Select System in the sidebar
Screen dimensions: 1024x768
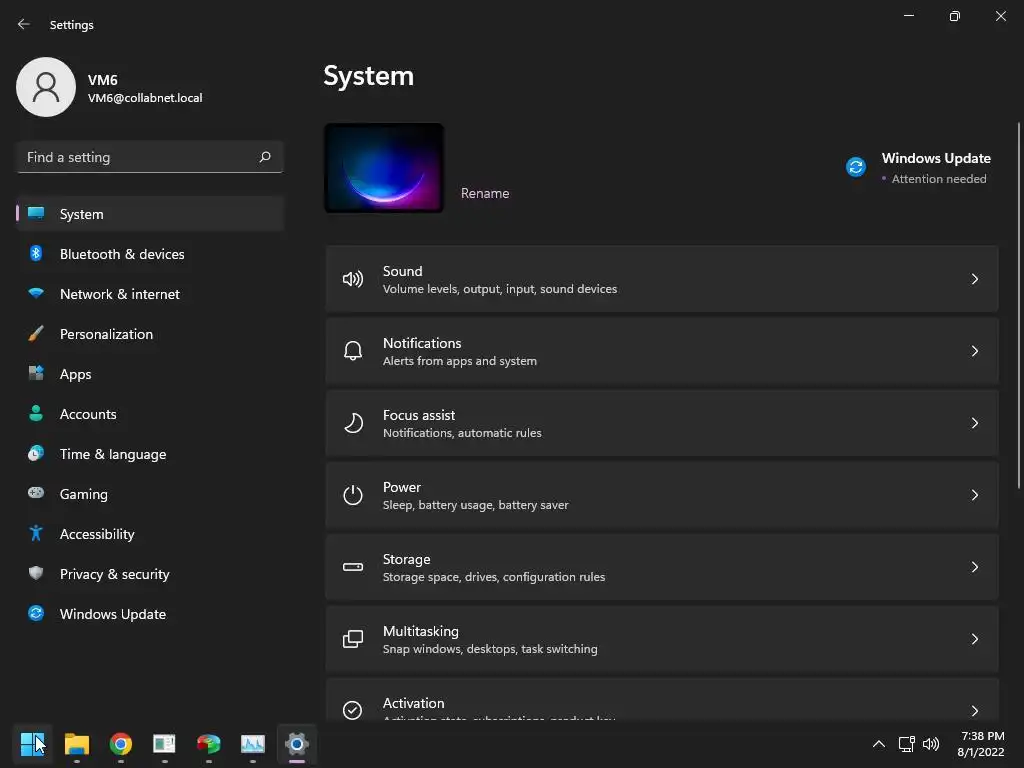pos(150,214)
